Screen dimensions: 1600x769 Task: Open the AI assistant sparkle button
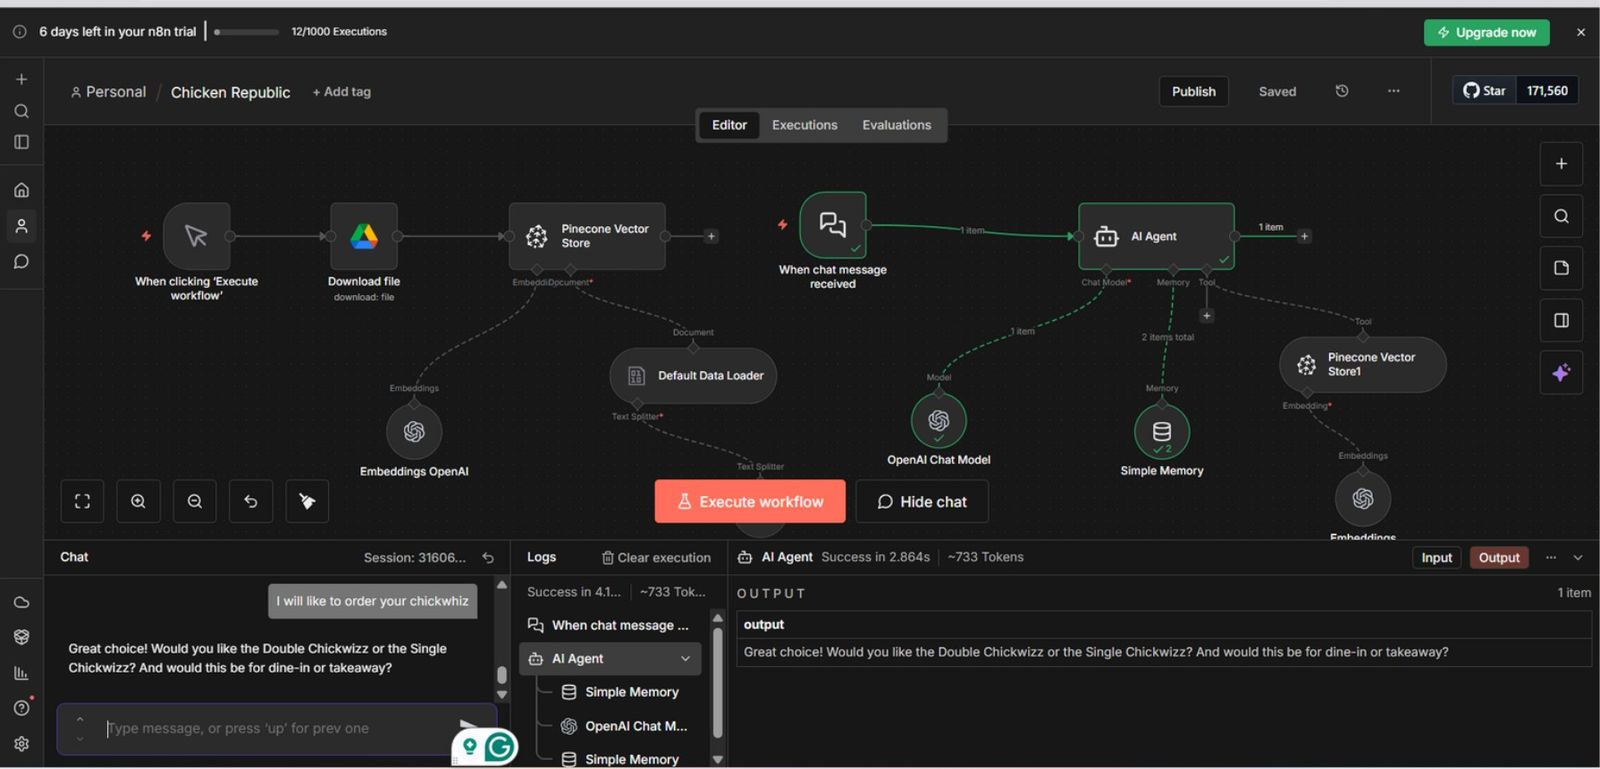pyautogui.click(x=1561, y=373)
